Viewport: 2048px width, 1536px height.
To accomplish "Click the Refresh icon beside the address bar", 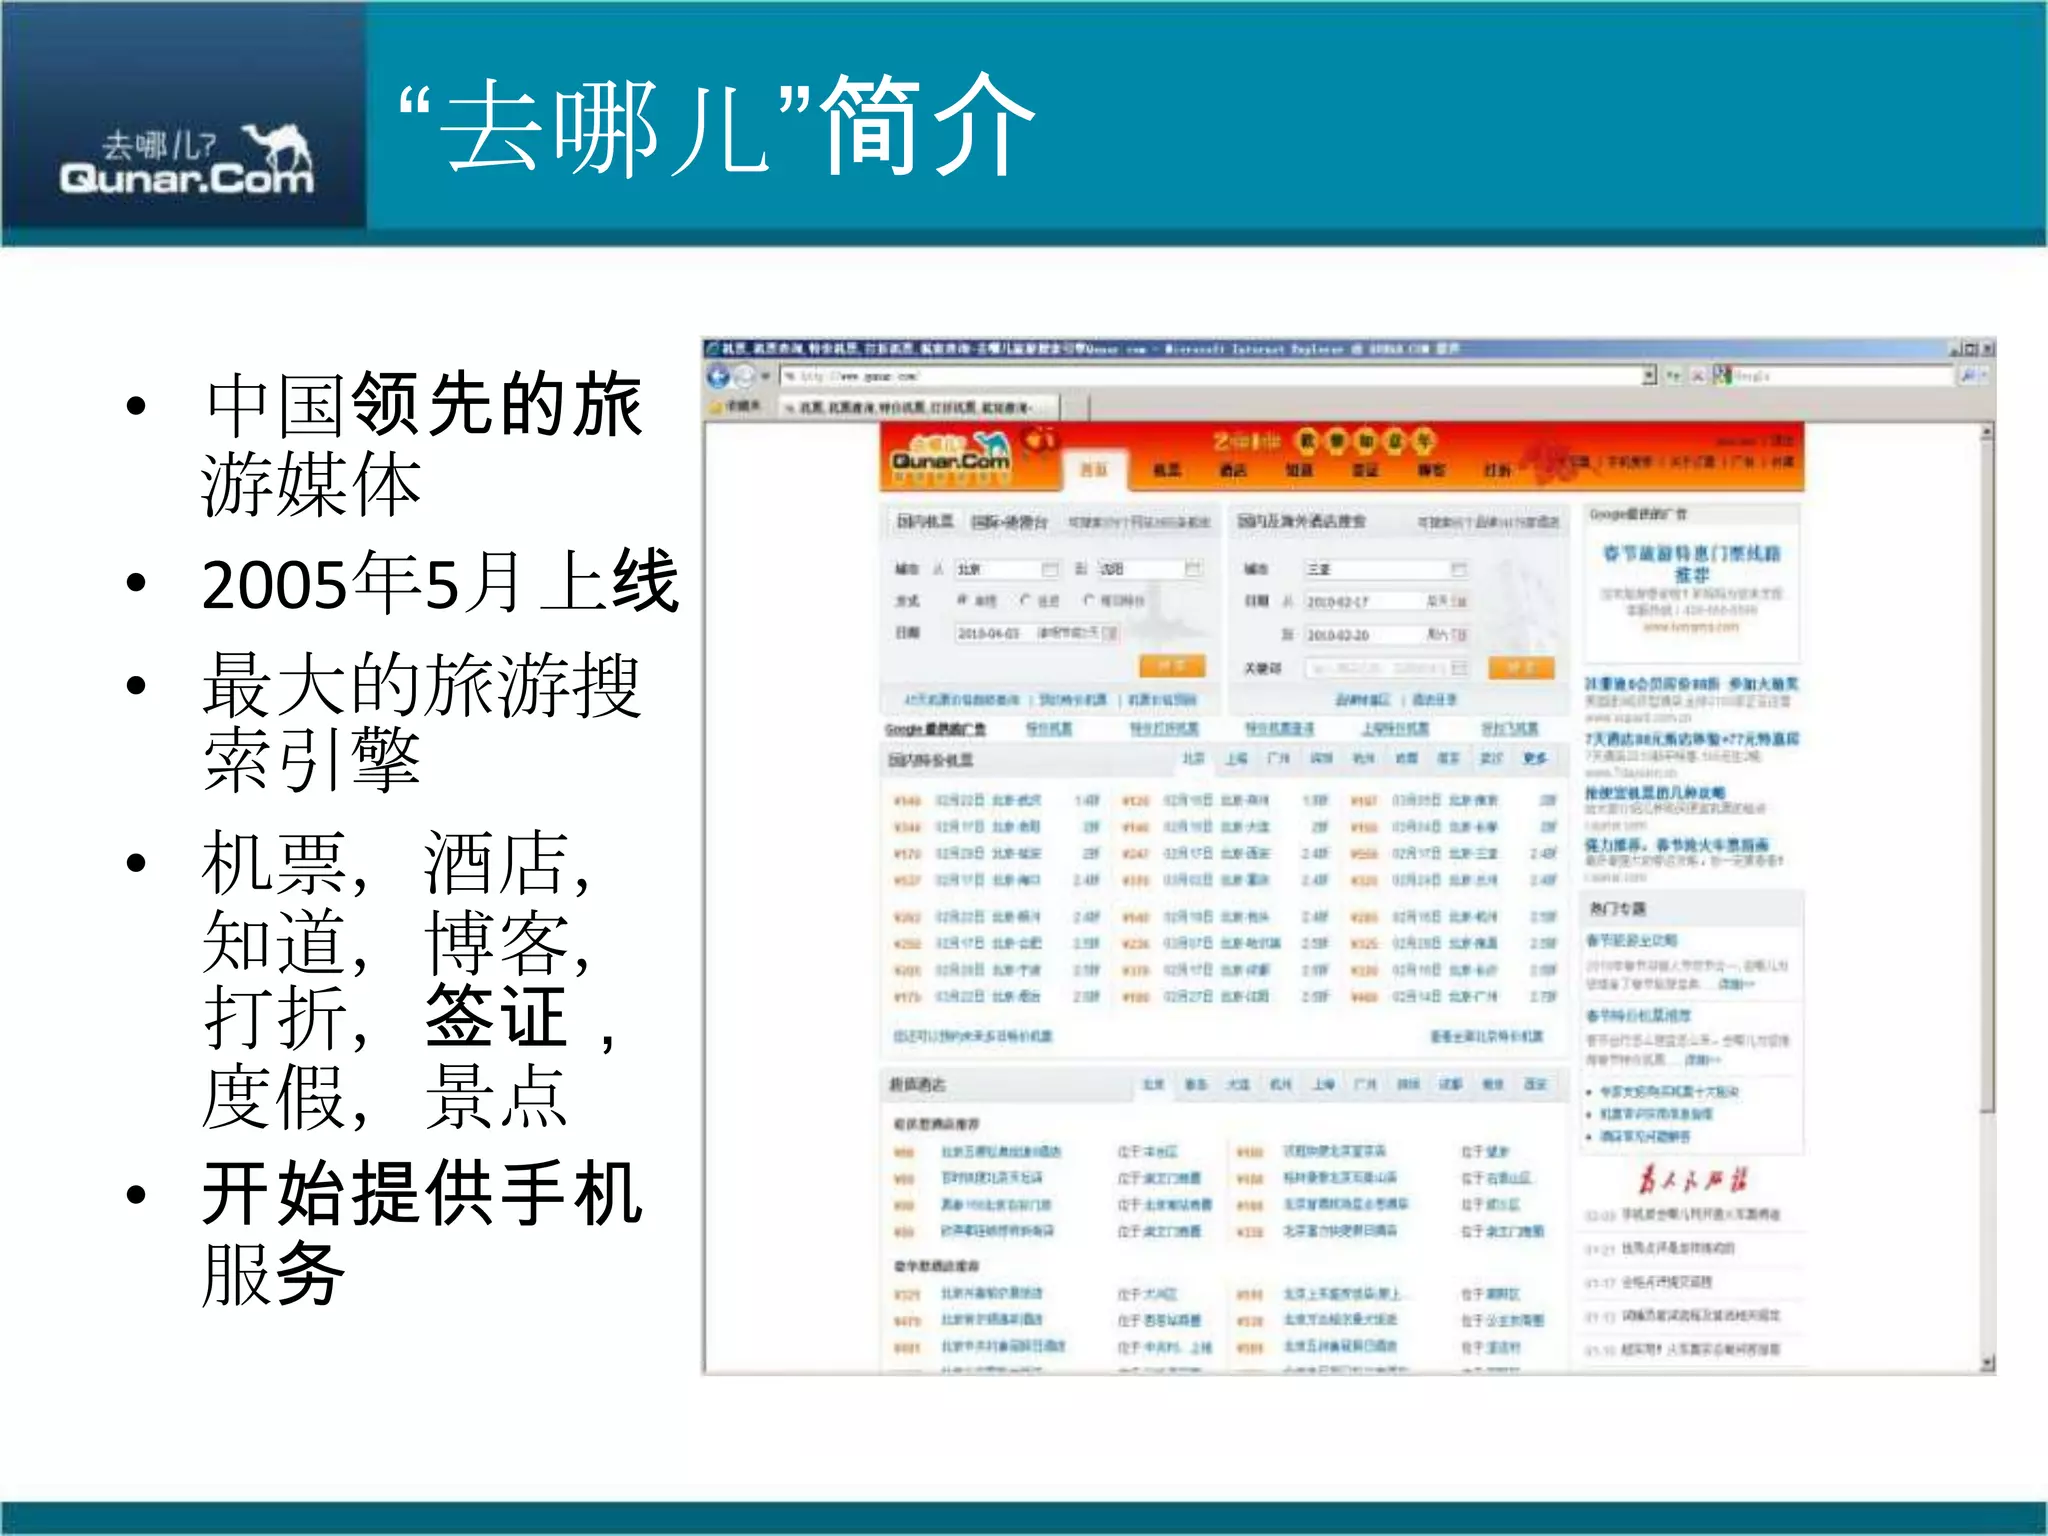I will (x=1673, y=376).
